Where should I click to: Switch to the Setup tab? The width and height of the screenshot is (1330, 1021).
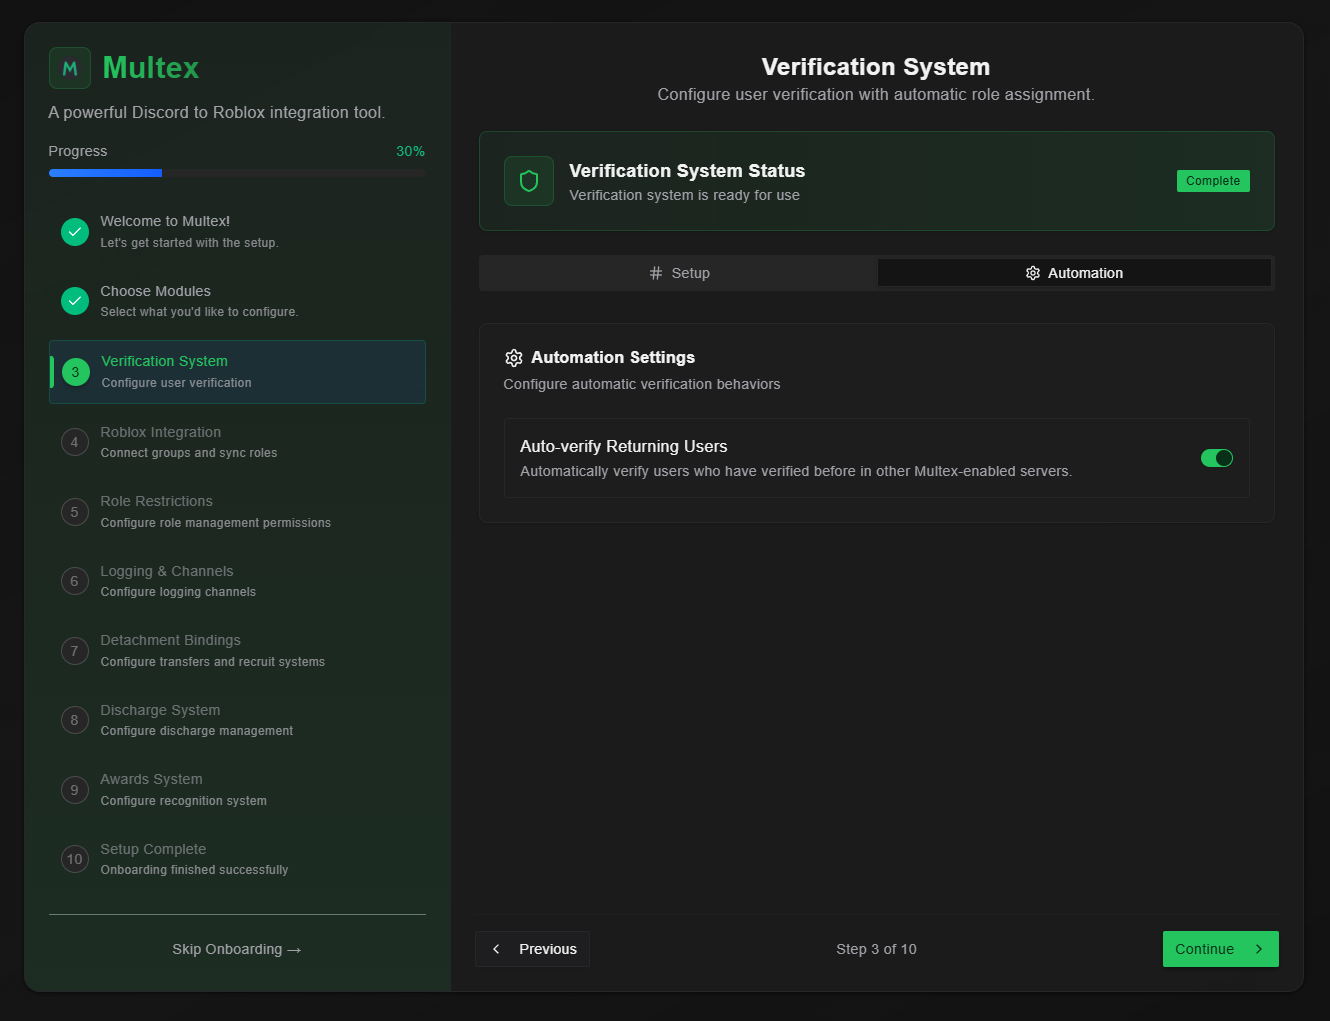[679, 273]
